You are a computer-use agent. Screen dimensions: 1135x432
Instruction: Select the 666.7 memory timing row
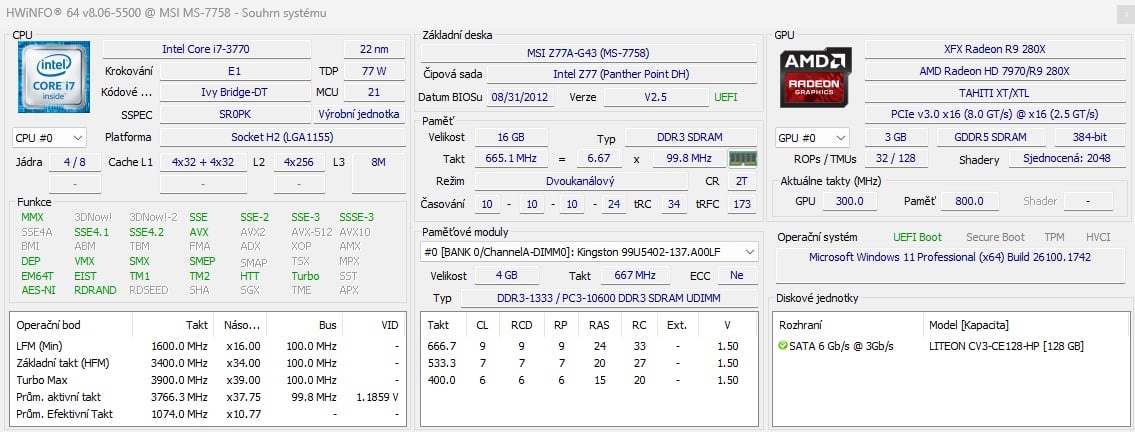[588, 346]
